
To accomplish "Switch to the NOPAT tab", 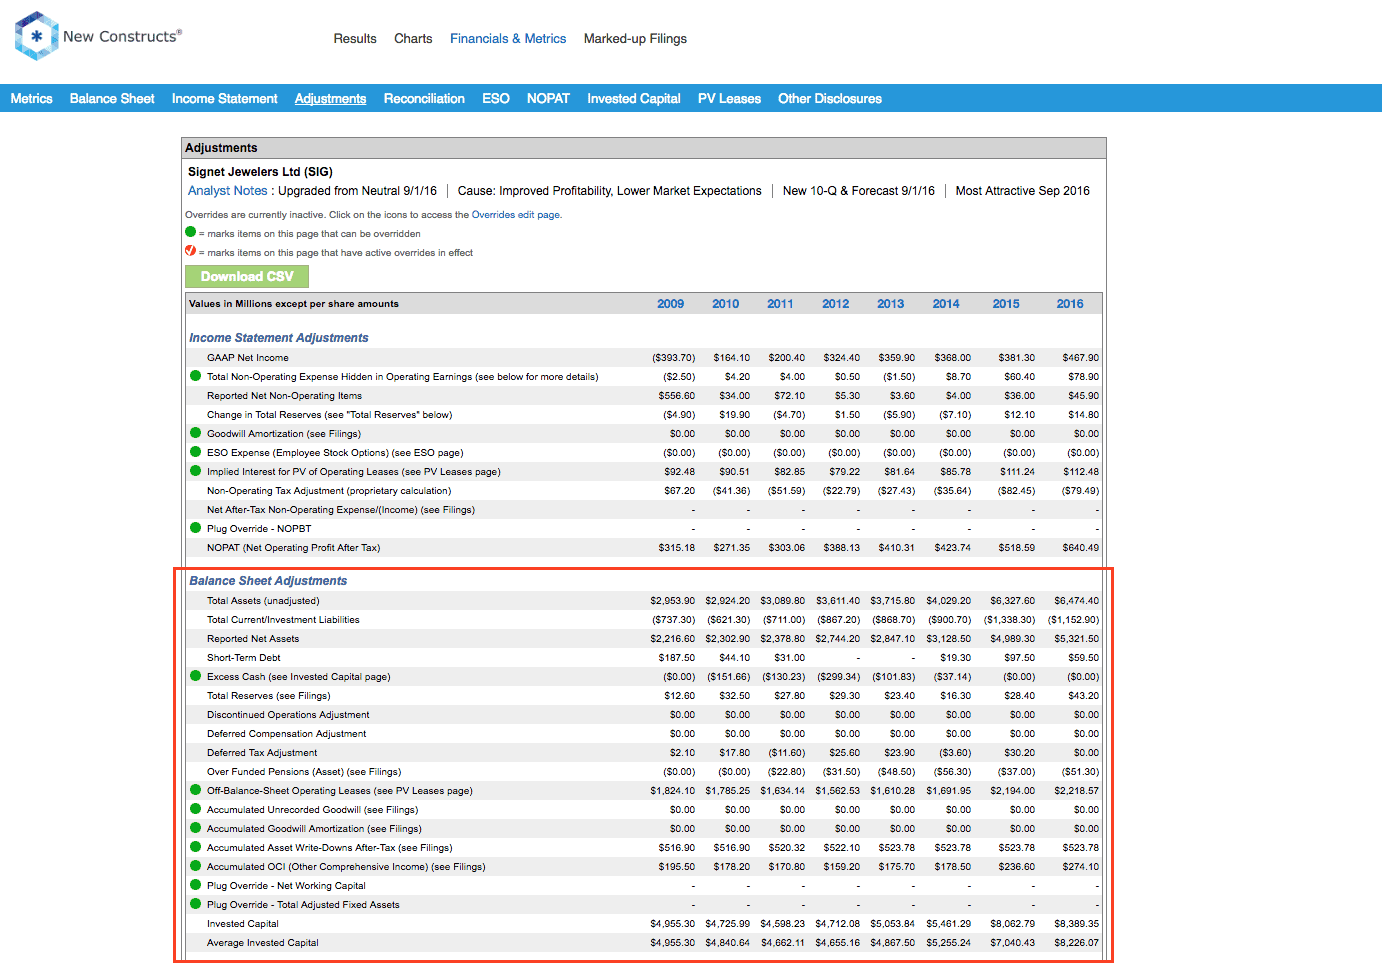I will pyautogui.click(x=548, y=98).
